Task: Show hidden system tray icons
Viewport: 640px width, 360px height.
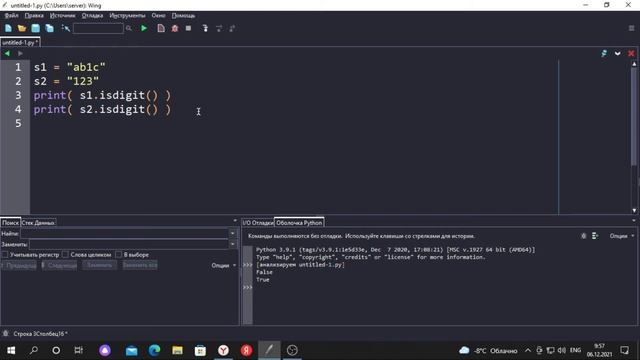Action: (x=528, y=350)
